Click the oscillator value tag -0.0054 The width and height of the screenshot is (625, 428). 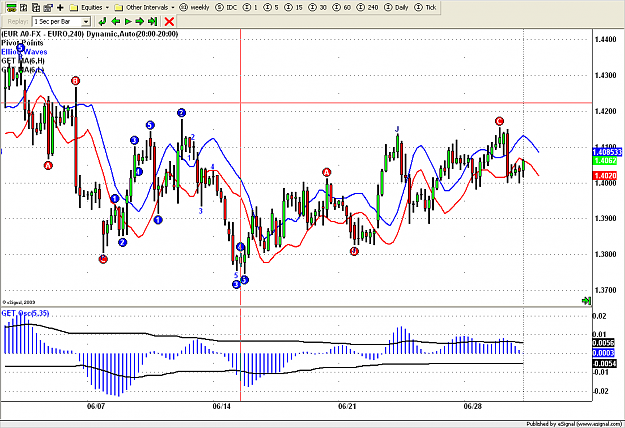604,363
